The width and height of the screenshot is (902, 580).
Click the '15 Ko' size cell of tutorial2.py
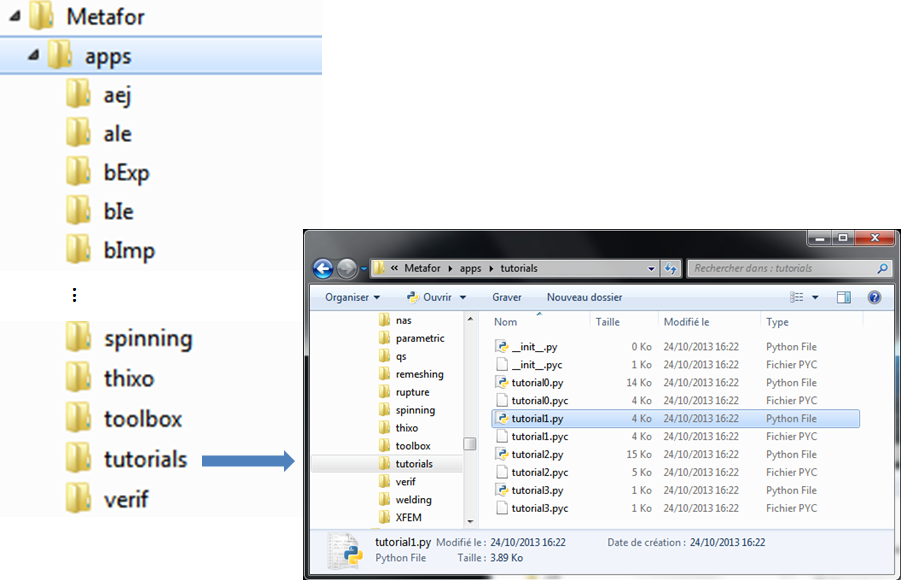[639, 455]
